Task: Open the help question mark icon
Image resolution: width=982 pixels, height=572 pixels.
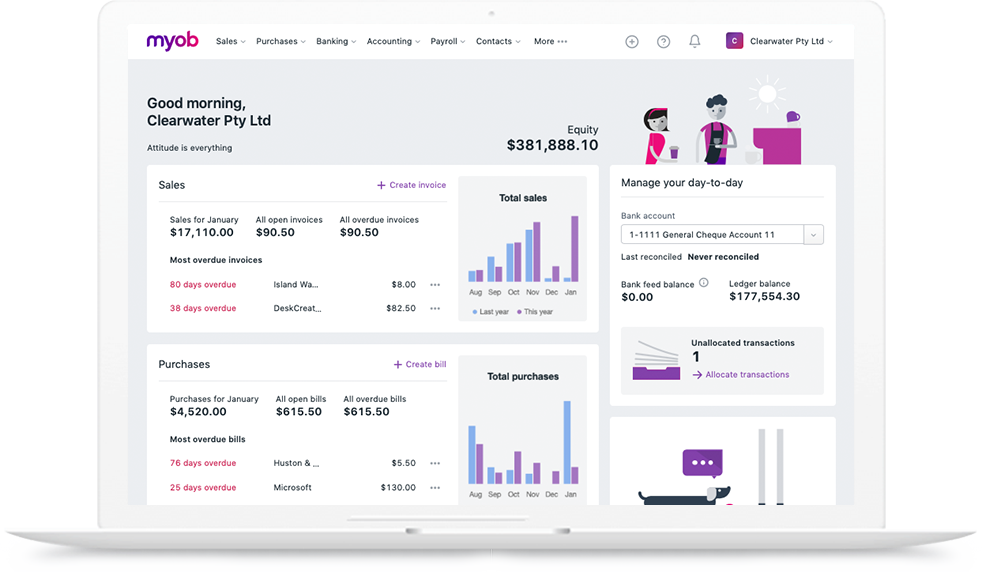Action: [x=663, y=42]
